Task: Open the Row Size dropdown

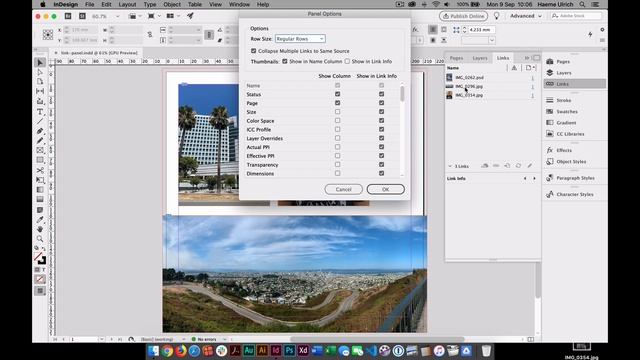Action: pyautogui.click(x=300, y=39)
